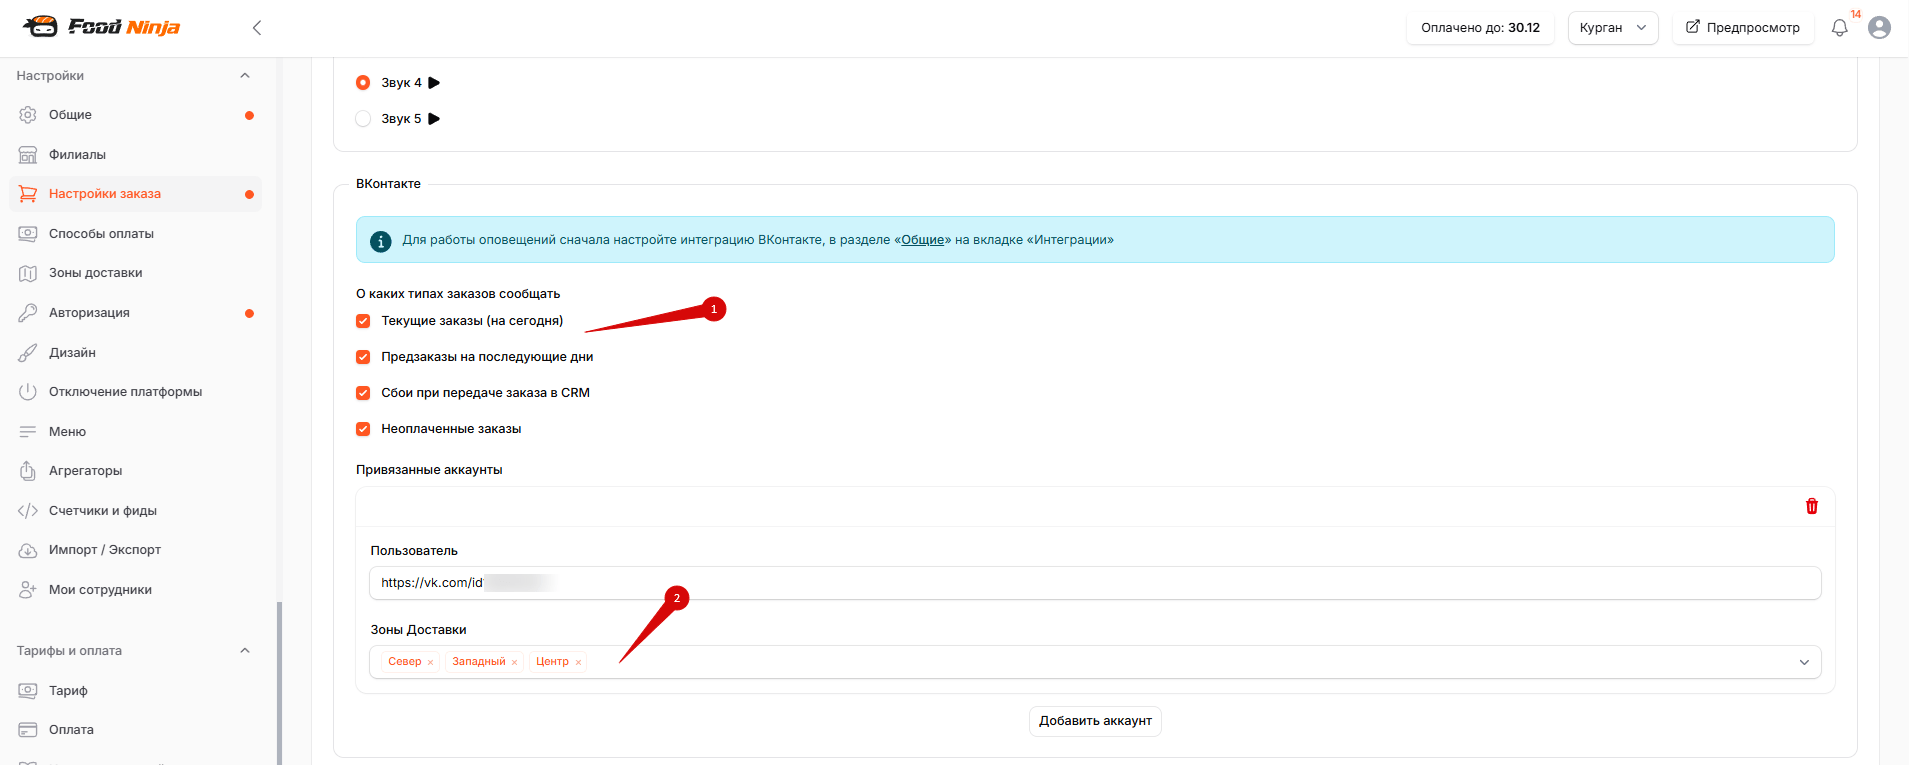Open notifications bell
Viewport: 1909px width, 765px height.
1839,28
